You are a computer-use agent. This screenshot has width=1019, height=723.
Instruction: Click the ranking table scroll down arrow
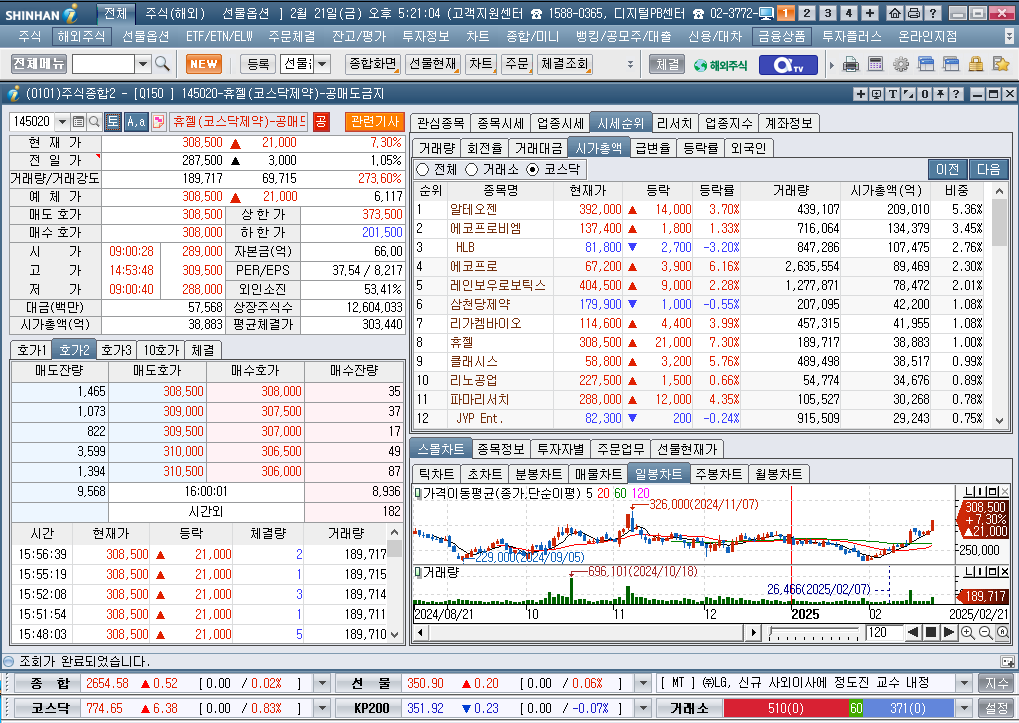1000,421
